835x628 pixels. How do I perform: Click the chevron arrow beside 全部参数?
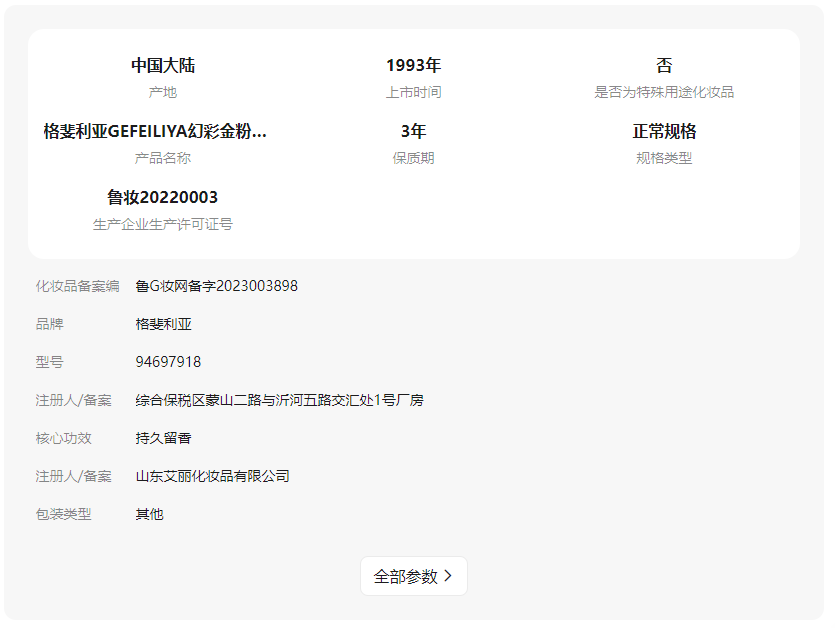coord(448,576)
